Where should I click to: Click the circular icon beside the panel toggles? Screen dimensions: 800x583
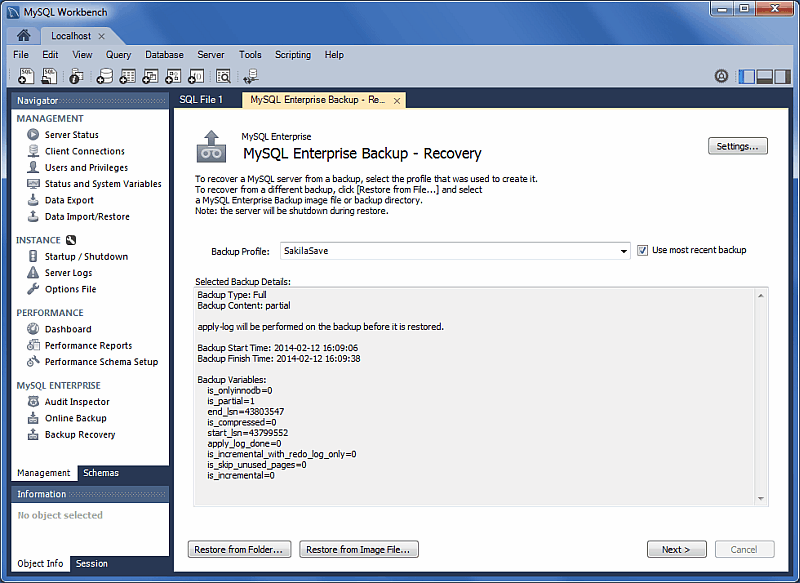[721, 77]
